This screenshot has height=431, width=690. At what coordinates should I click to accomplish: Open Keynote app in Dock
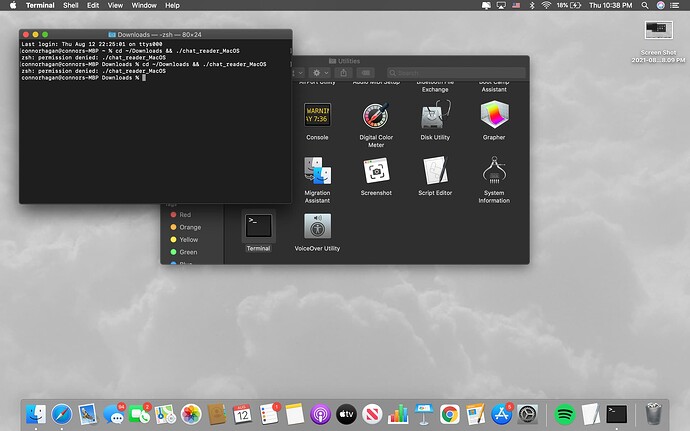[x=424, y=414]
